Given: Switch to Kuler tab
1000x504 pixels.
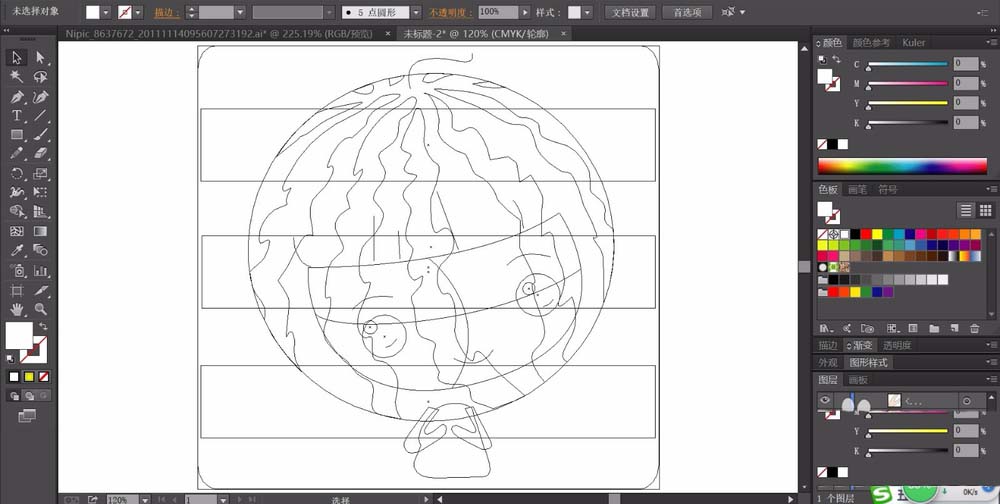Looking at the screenshot, I should (913, 43).
